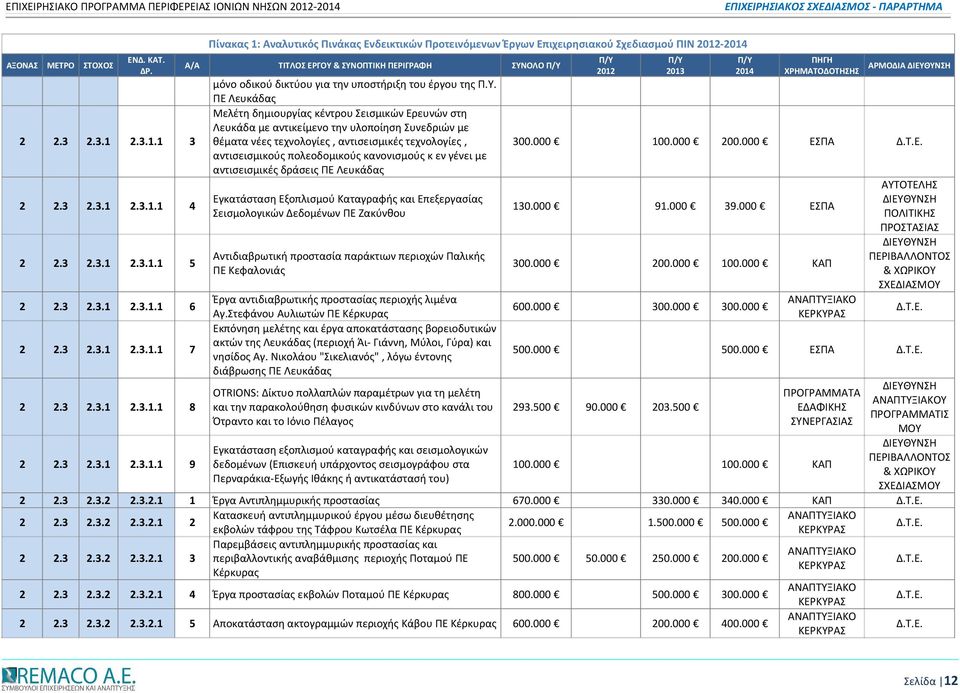Screen dimensions: 960x693
Task: Click the "Π/Υ 2014" column header
Action: tap(744, 66)
